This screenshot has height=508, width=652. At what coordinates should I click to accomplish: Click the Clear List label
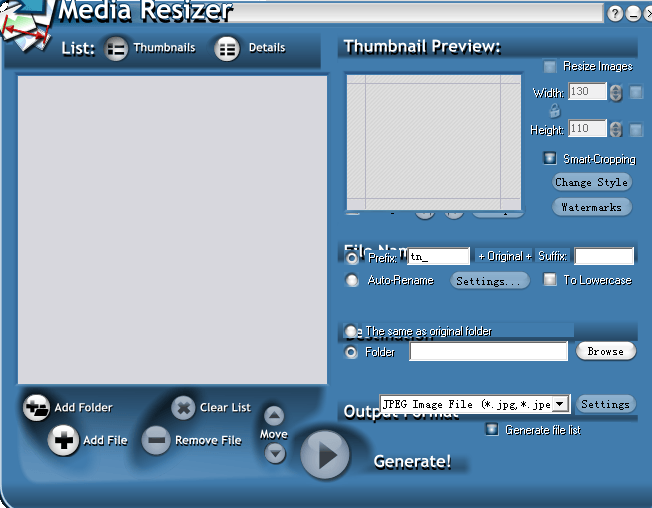click(225, 407)
